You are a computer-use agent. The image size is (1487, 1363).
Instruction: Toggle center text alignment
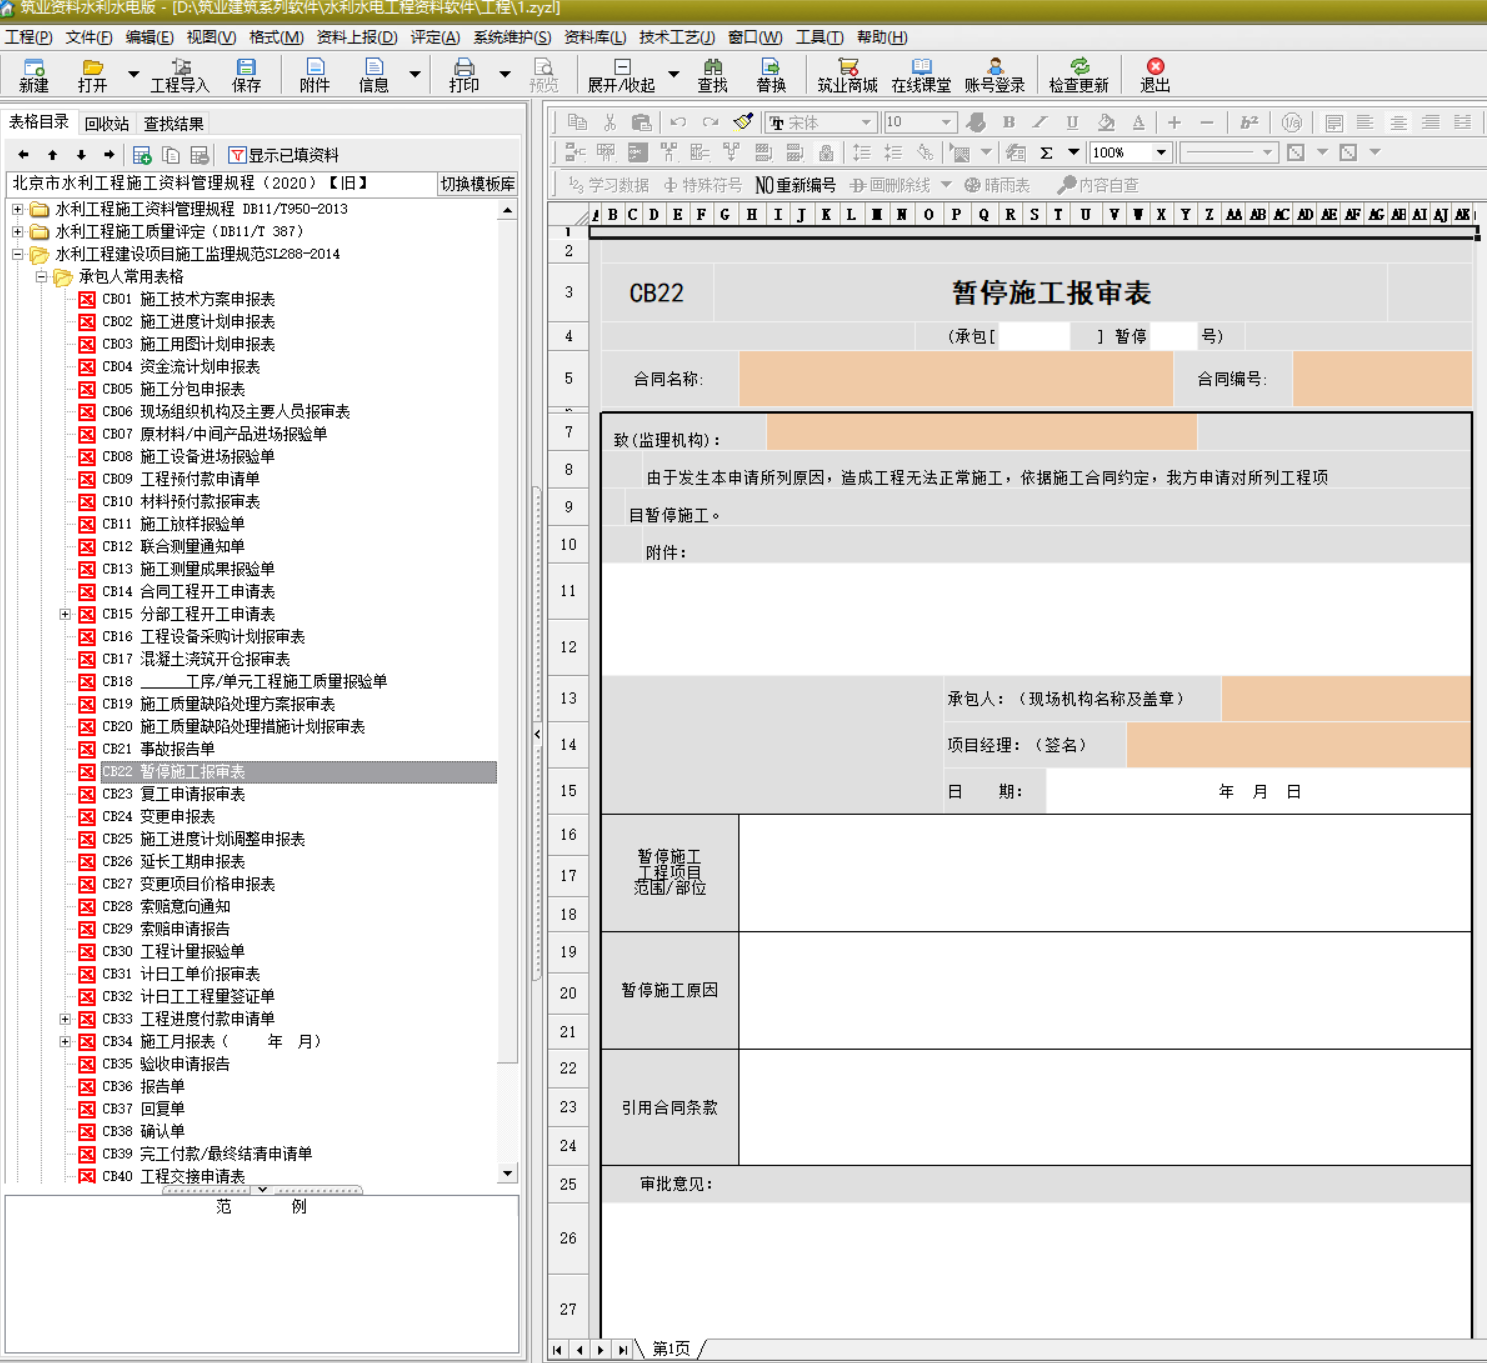tap(1398, 122)
